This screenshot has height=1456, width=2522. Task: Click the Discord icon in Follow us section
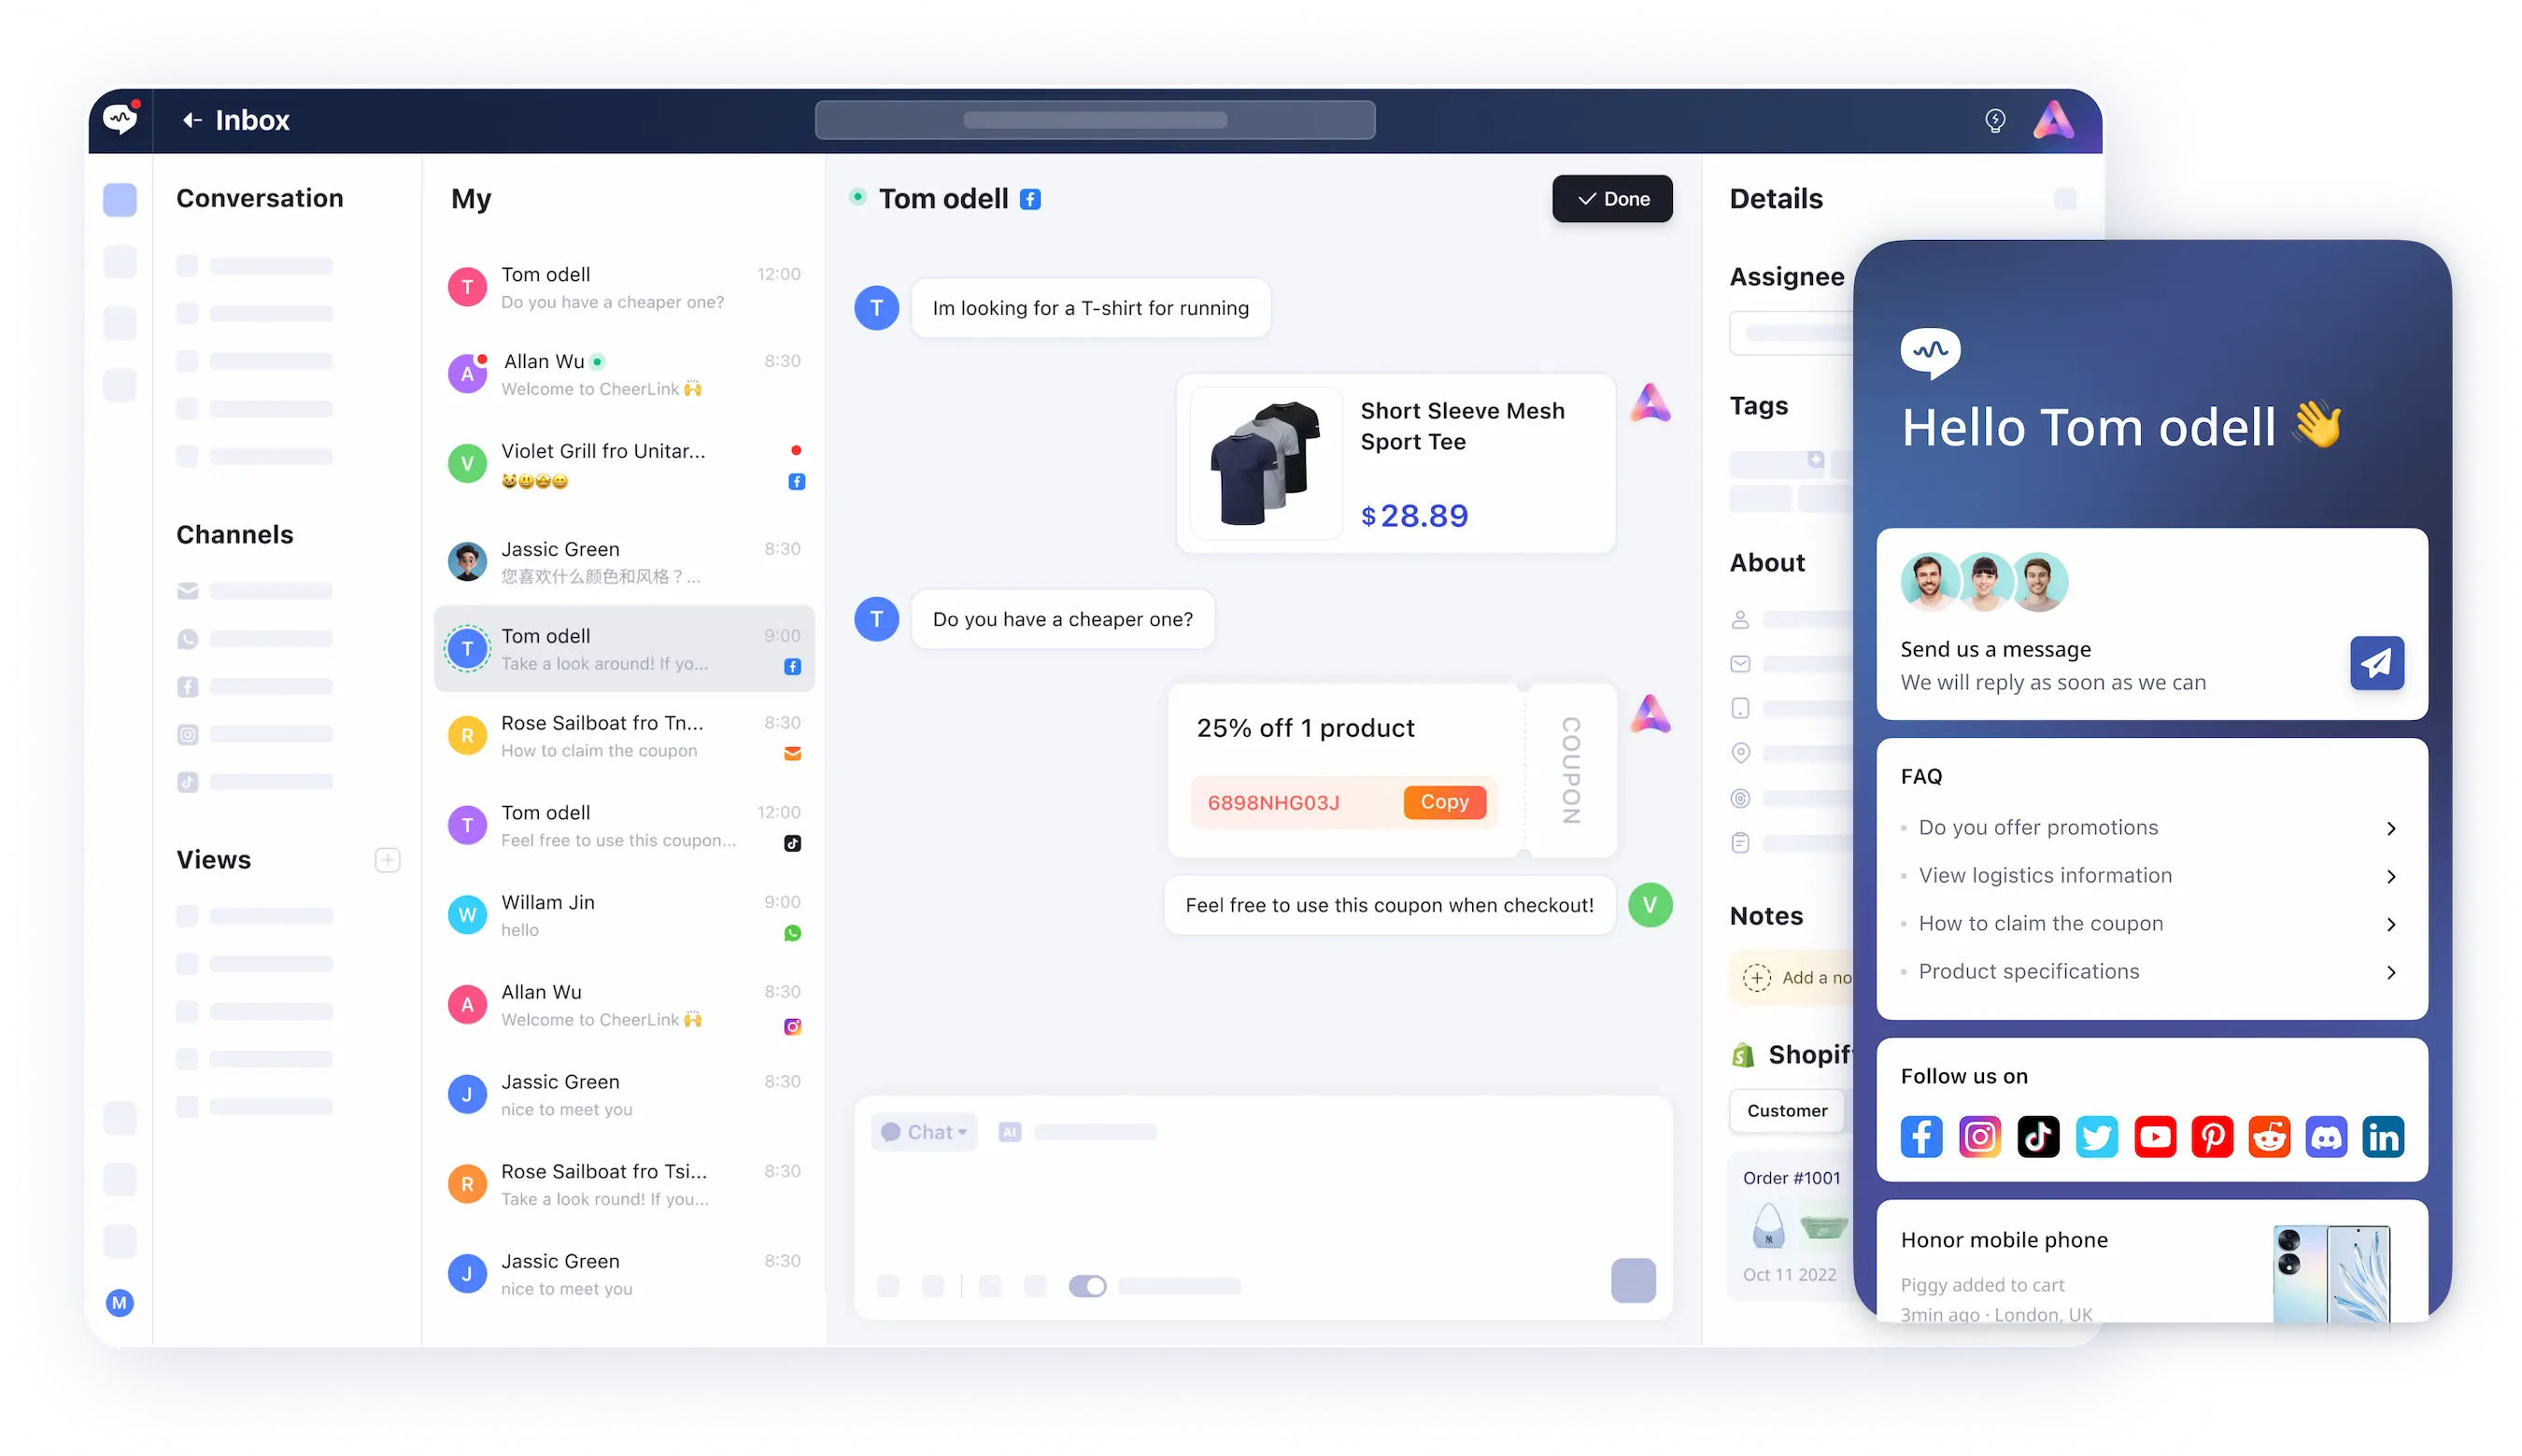[x=2324, y=1138]
